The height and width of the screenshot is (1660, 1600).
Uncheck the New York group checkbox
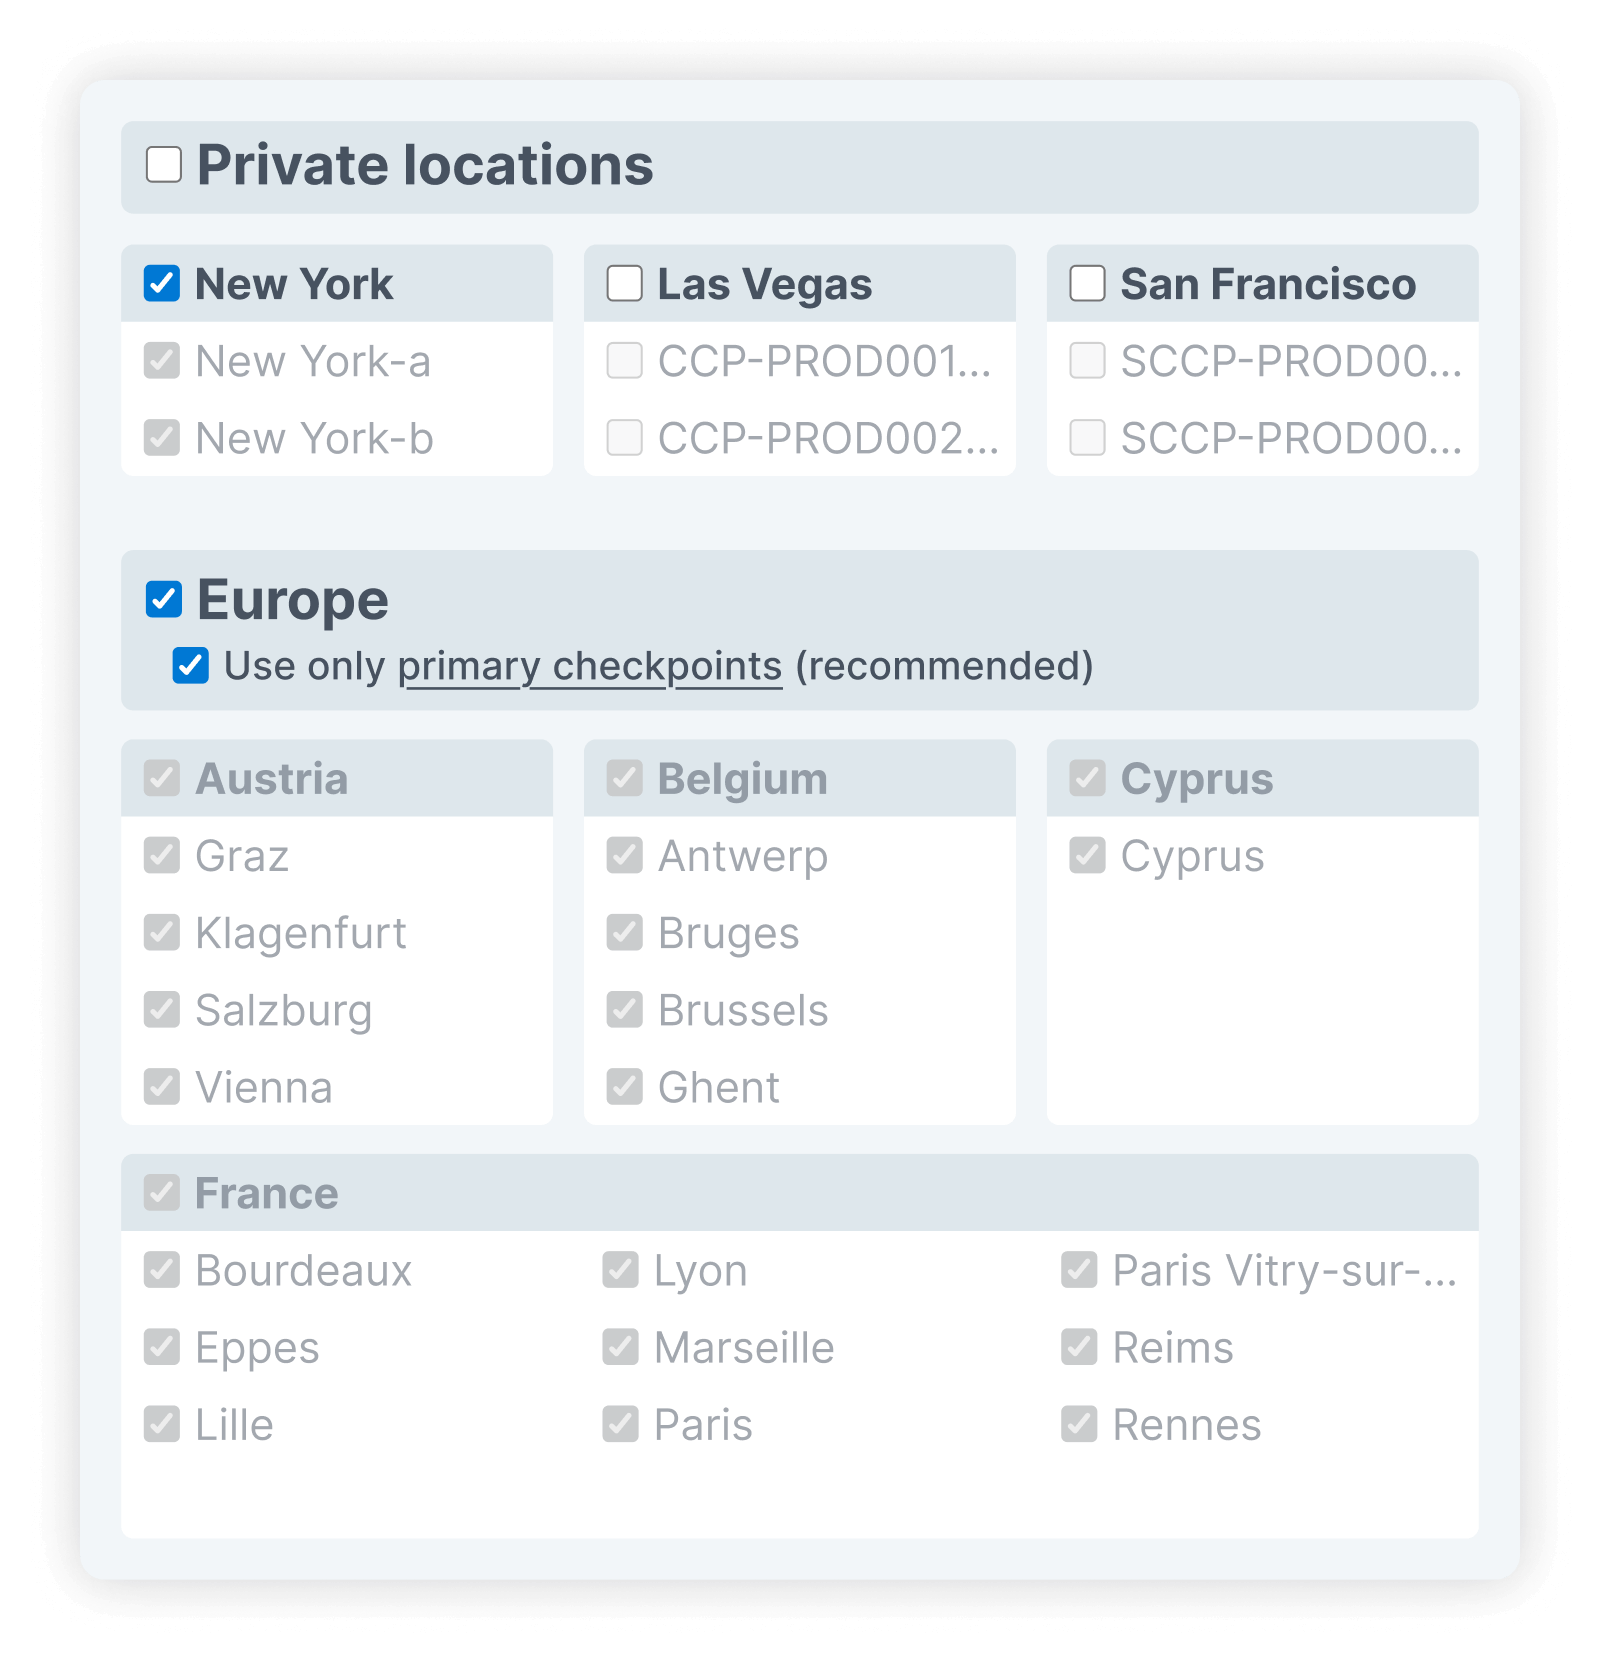162,284
